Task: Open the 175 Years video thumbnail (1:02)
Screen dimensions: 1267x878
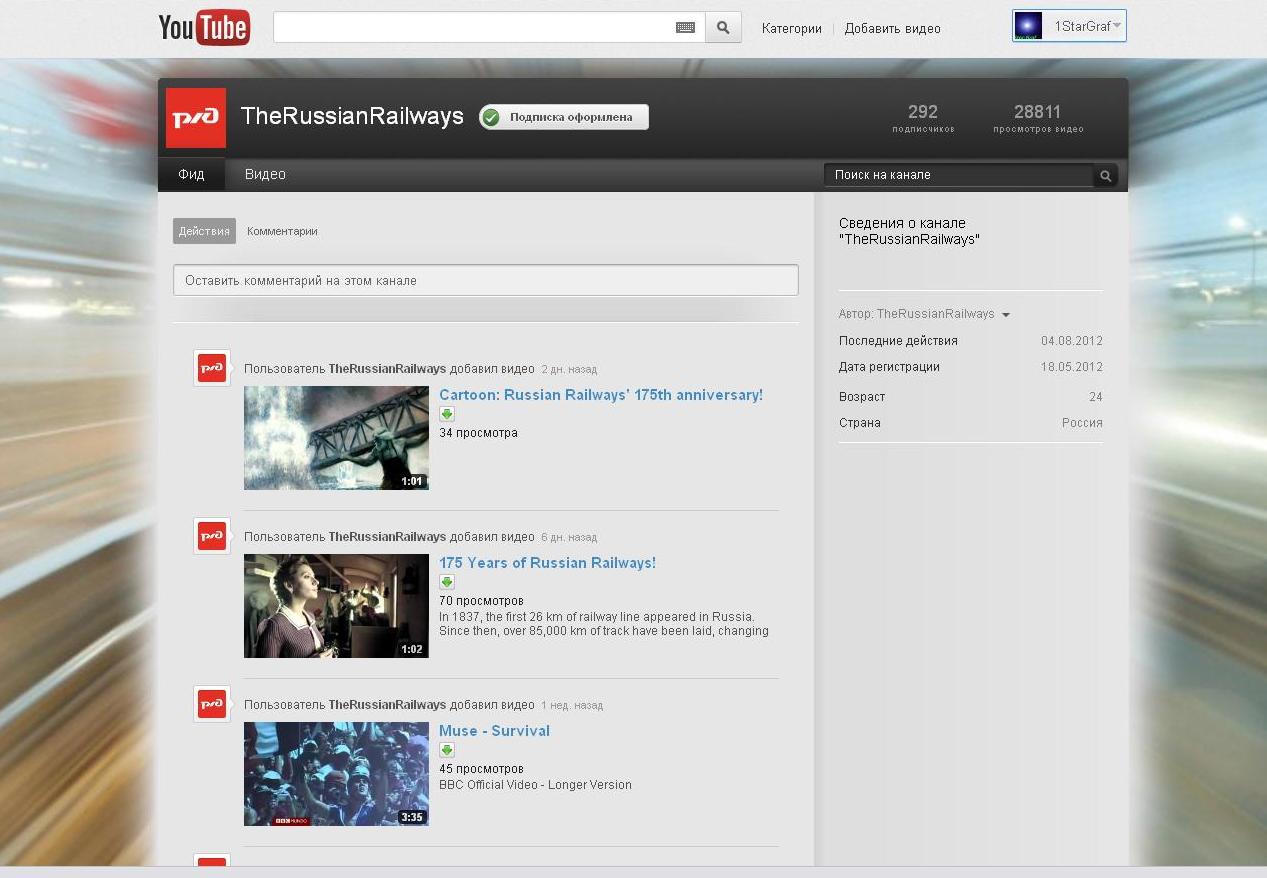Action: point(336,606)
